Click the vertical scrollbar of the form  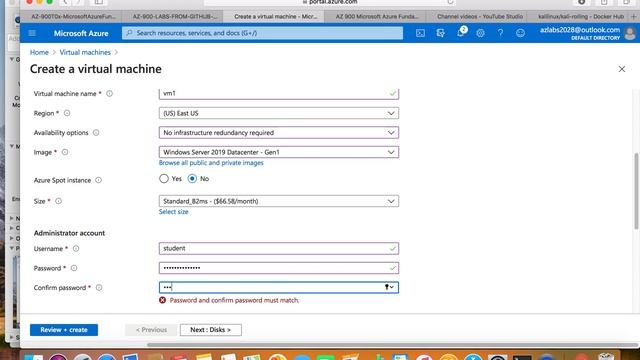point(636,191)
